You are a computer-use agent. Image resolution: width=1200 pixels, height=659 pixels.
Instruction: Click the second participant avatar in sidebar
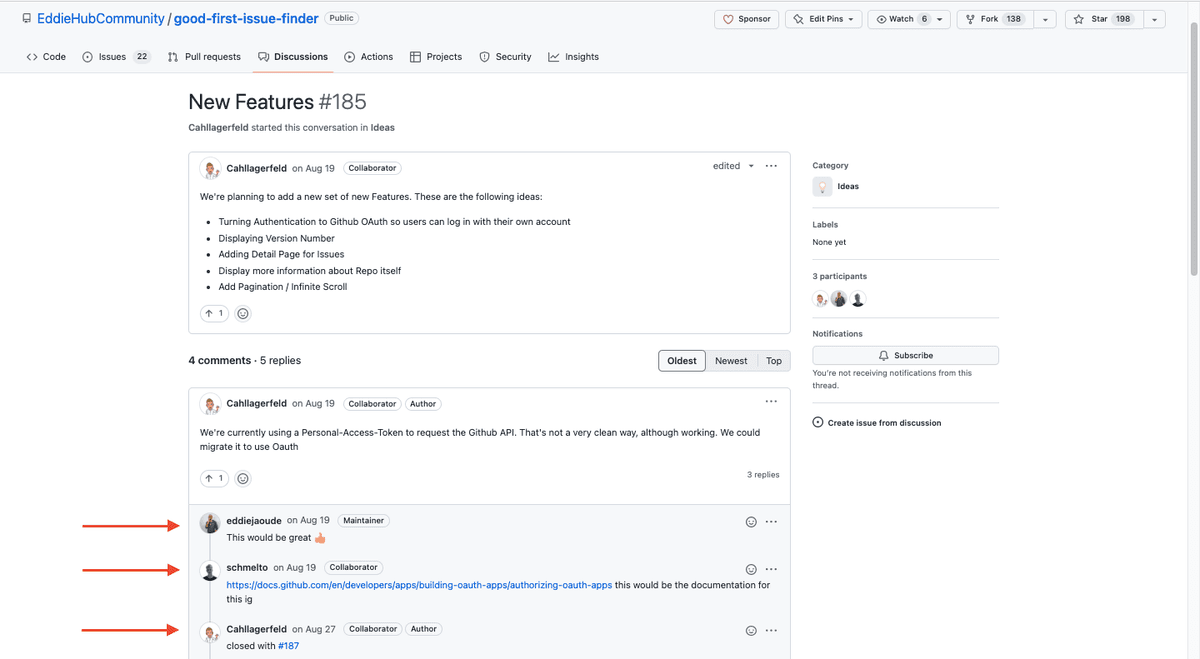(x=839, y=299)
